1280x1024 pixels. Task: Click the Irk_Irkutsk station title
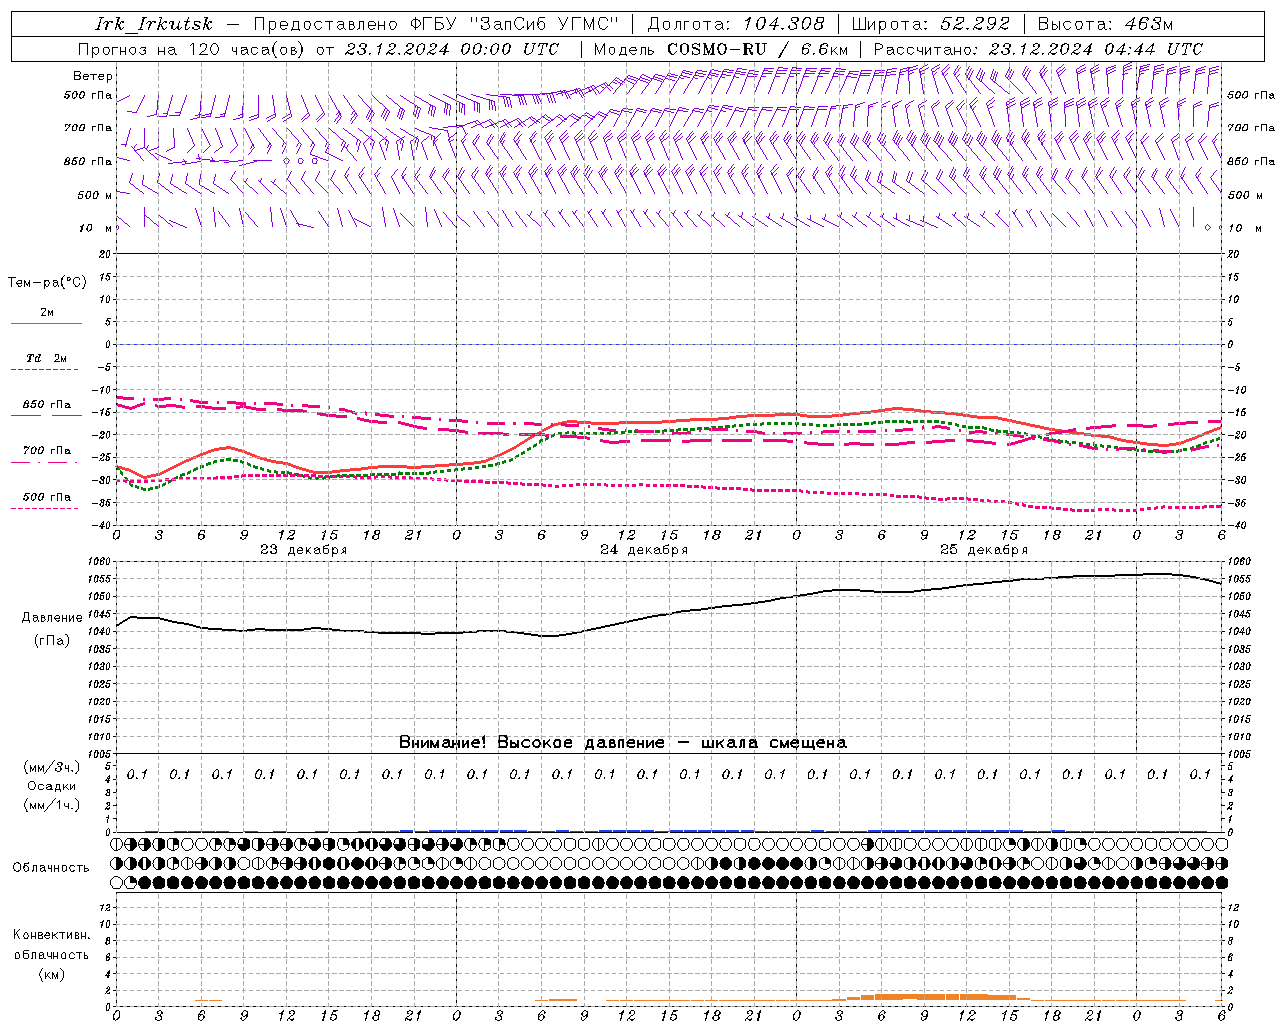point(153,24)
